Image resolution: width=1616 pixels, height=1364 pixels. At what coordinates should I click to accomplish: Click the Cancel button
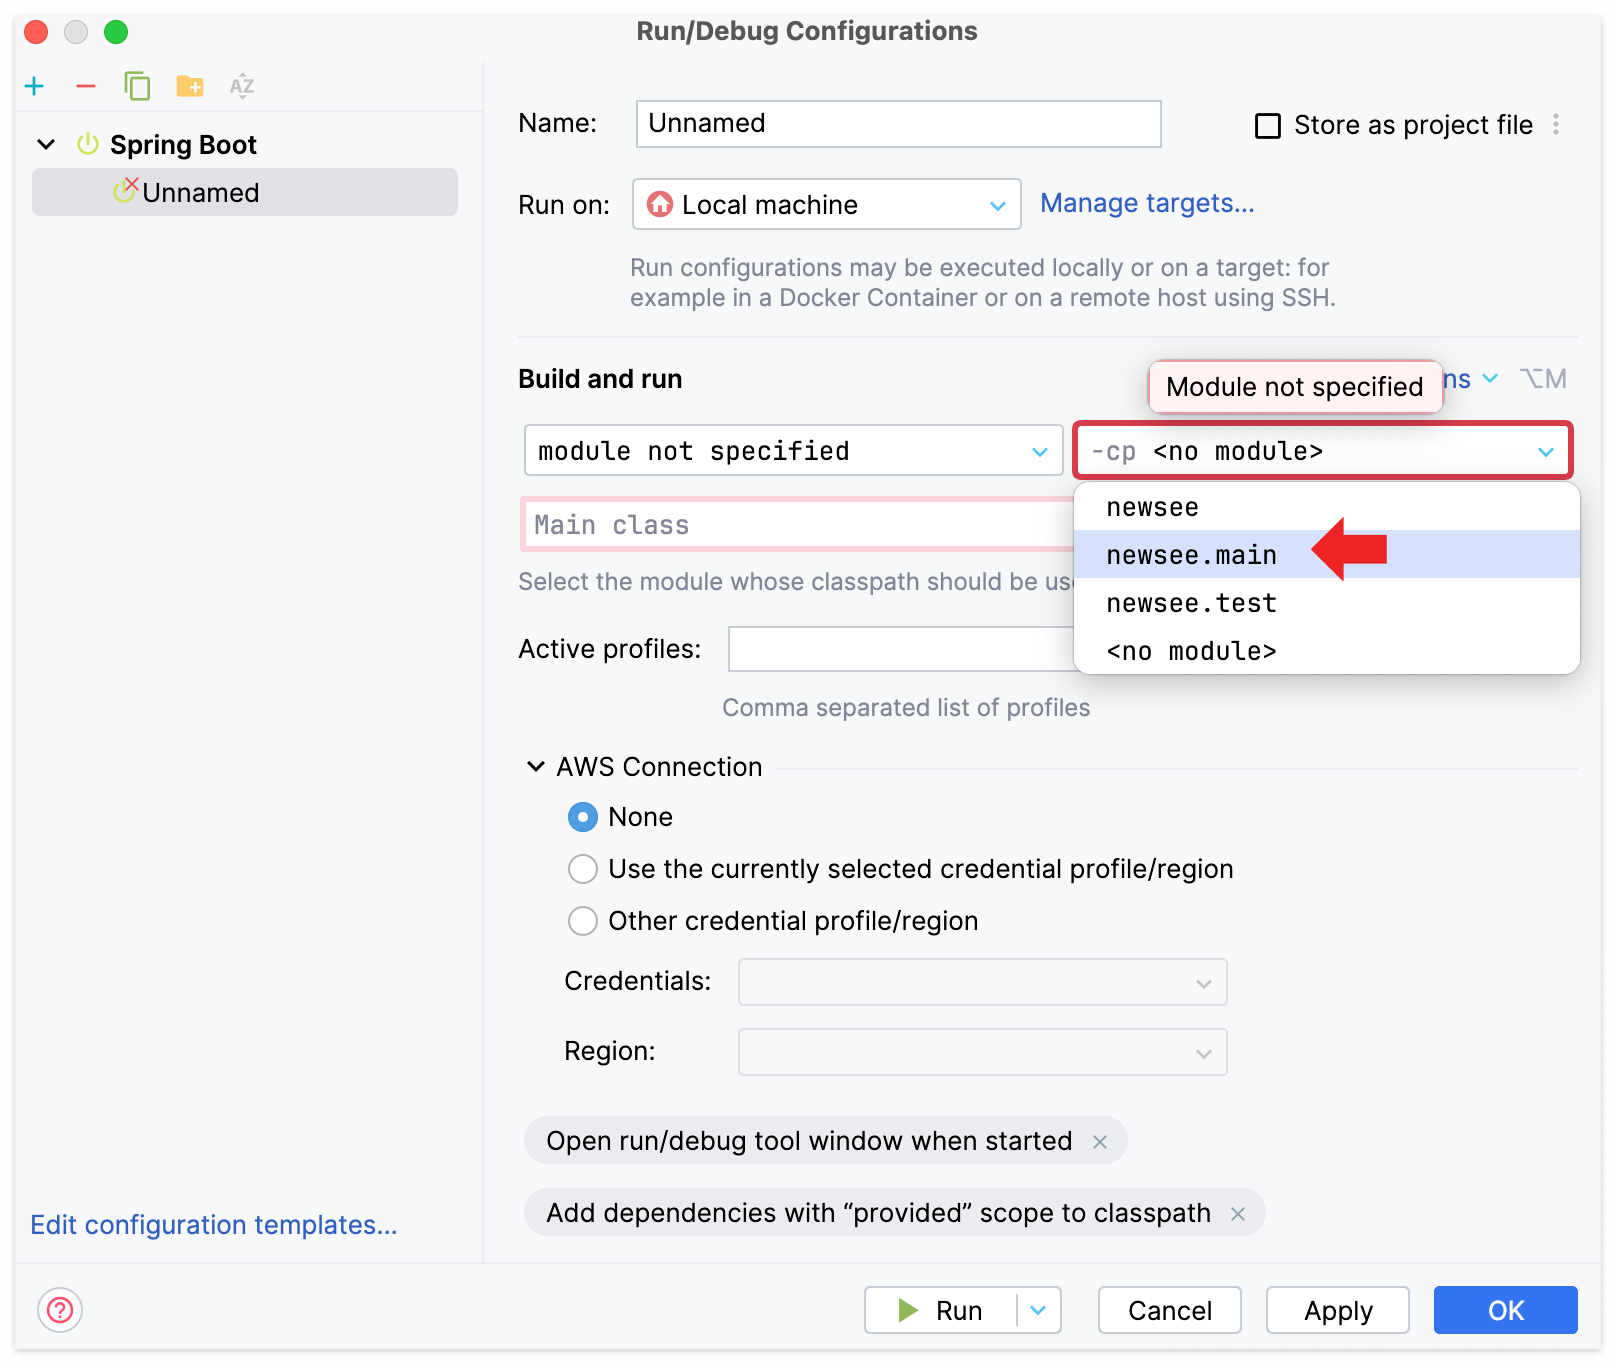click(x=1169, y=1310)
